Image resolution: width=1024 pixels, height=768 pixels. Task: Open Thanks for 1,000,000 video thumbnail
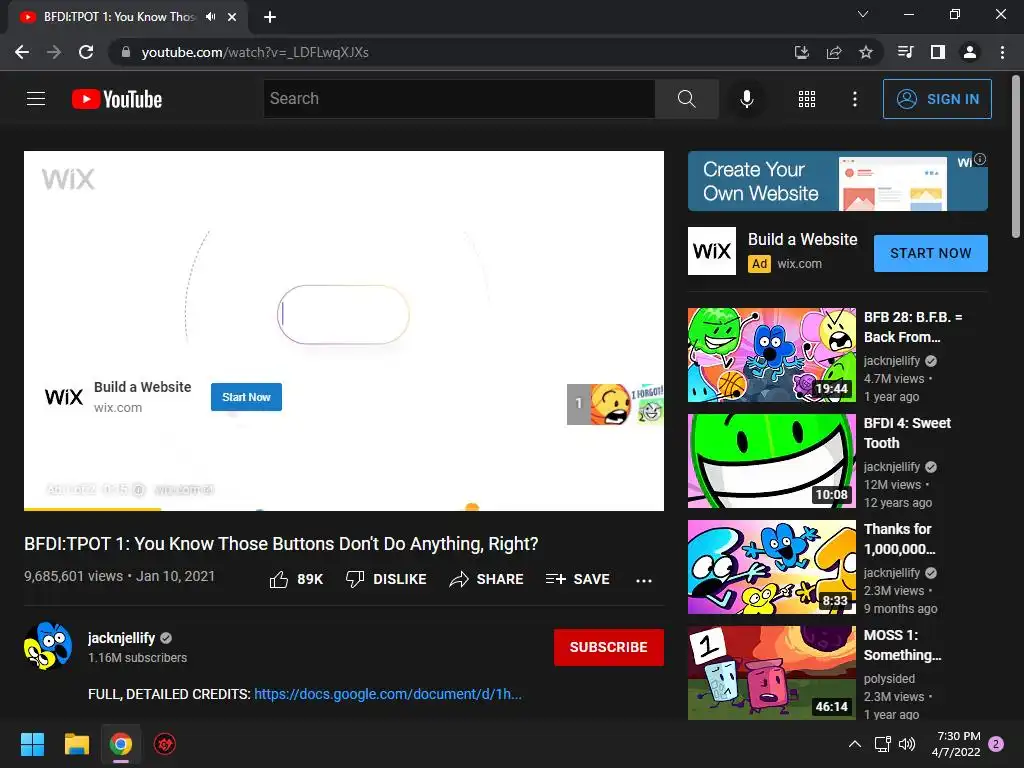tap(771, 567)
